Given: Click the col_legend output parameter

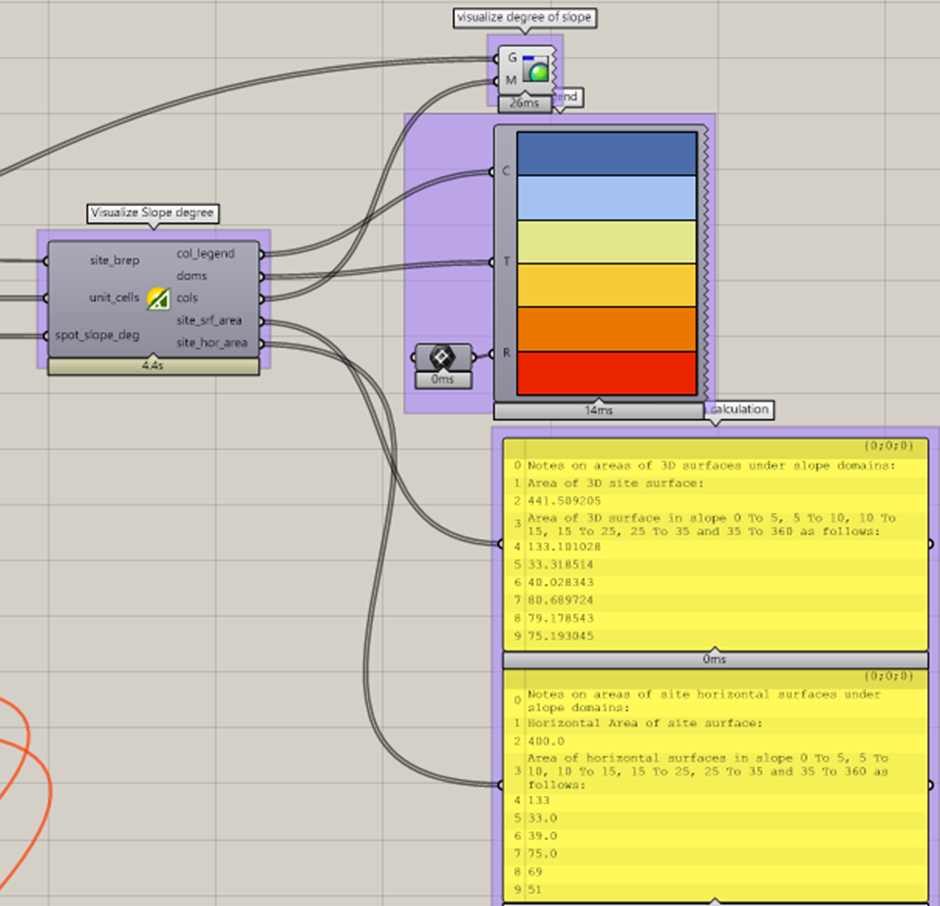Looking at the screenshot, I should (x=206, y=254).
